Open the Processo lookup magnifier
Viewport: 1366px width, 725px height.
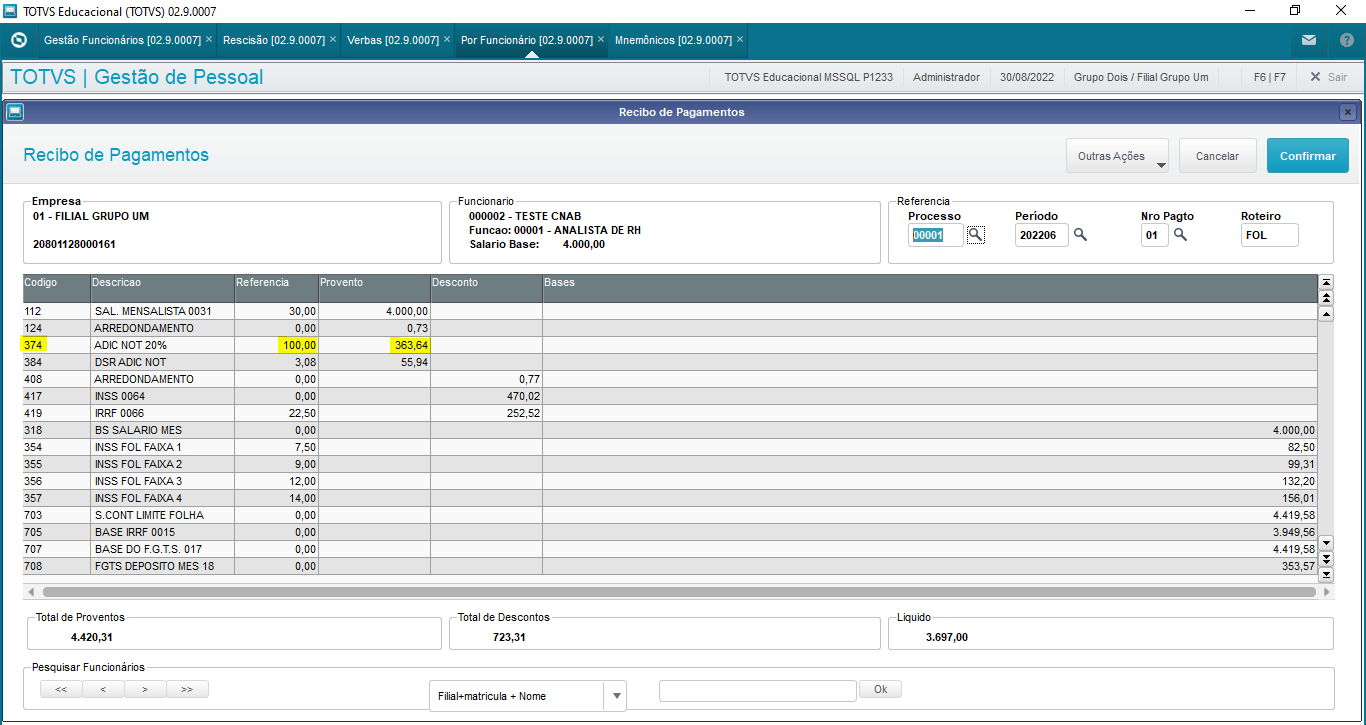(x=976, y=235)
